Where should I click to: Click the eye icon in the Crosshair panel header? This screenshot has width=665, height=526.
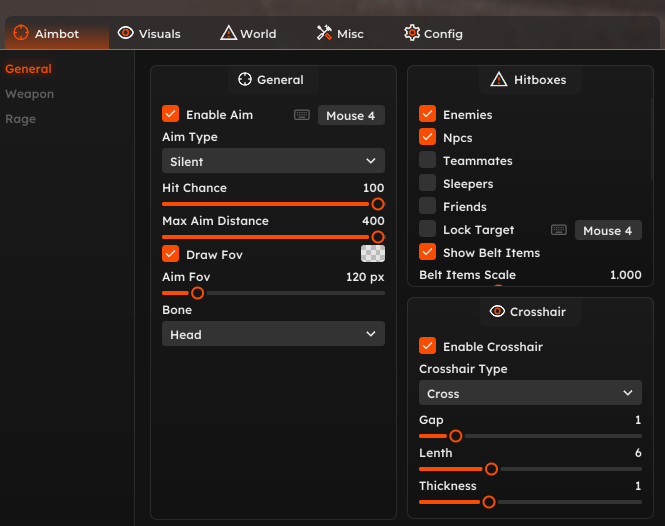(497, 312)
